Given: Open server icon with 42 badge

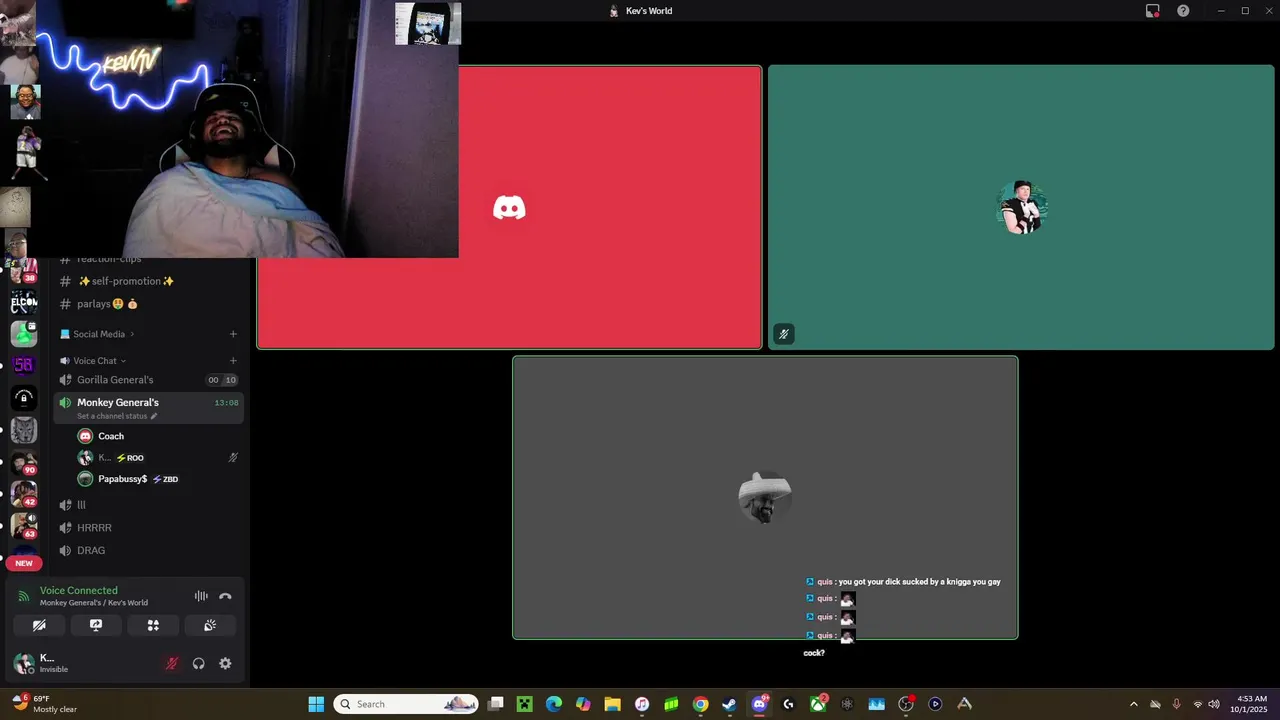Looking at the screenshot, I should point(24,494).
